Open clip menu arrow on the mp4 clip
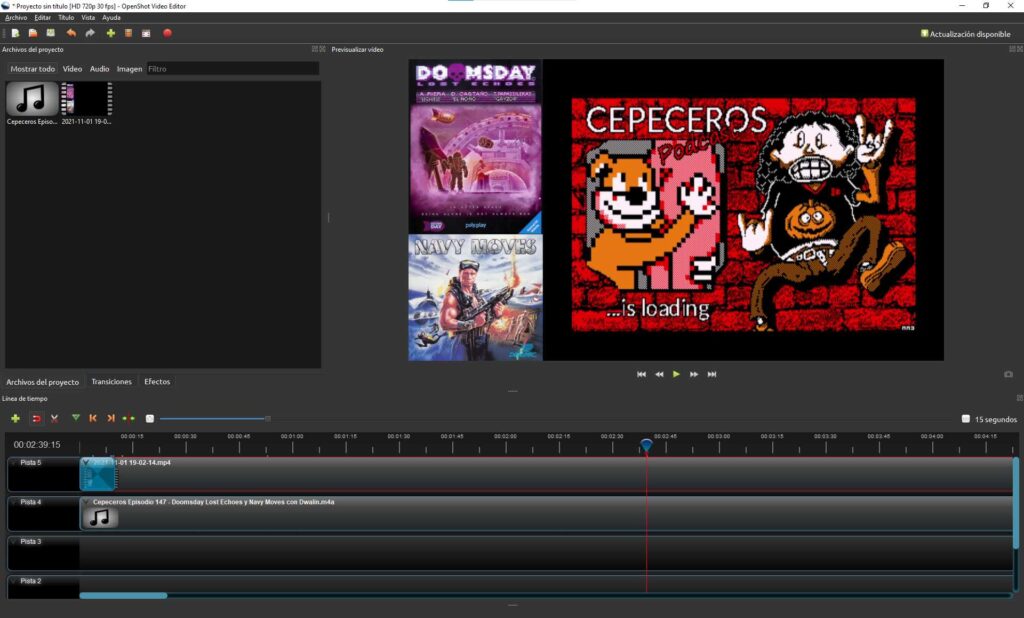The width and height of the screenshot is (1024, 618). click(86, 463)
